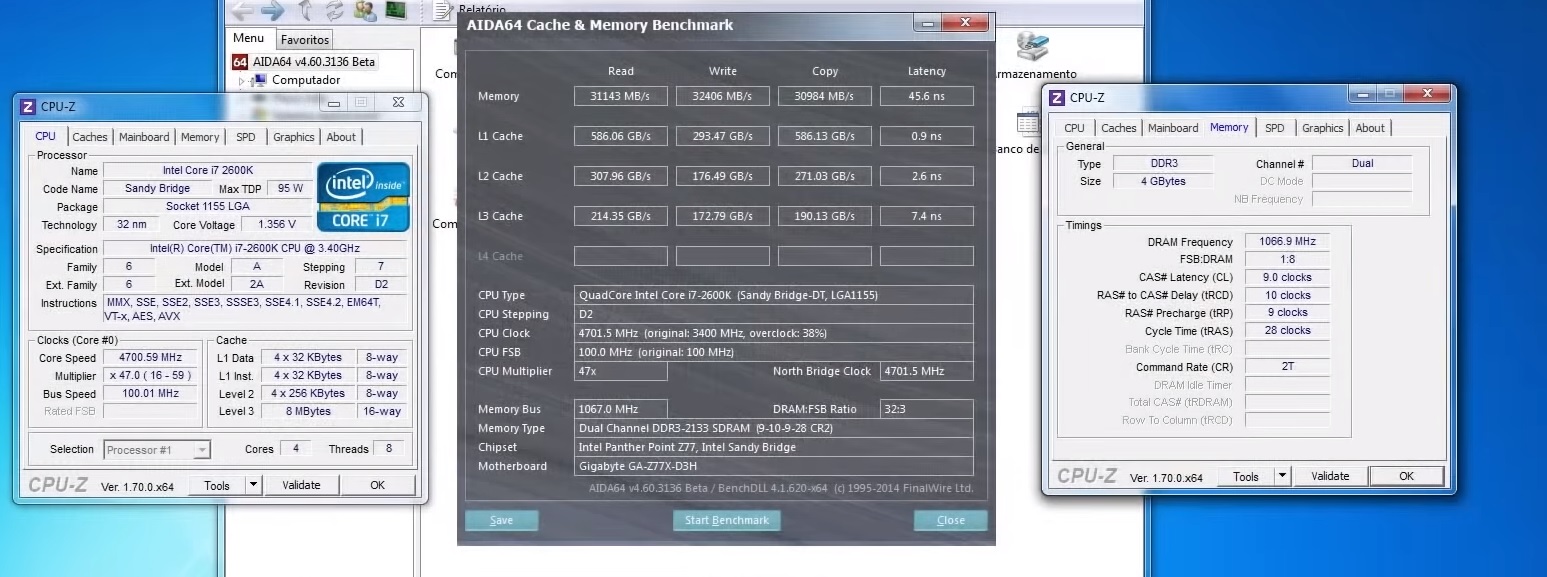The width and height of the screenshot is (1547, 577).
Task: Click processor Name field Intel Core i7 2600K
Action: point(207,171)
